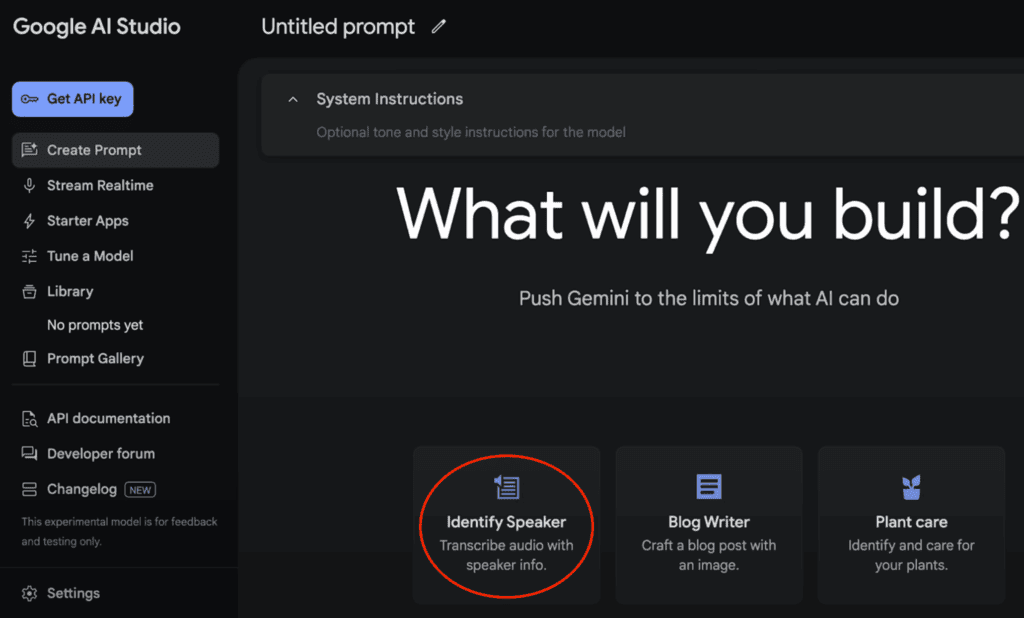This screenshot has height=618, width=1024.
Task: Open the Prompt Gallery
Action: coord(116,359)
